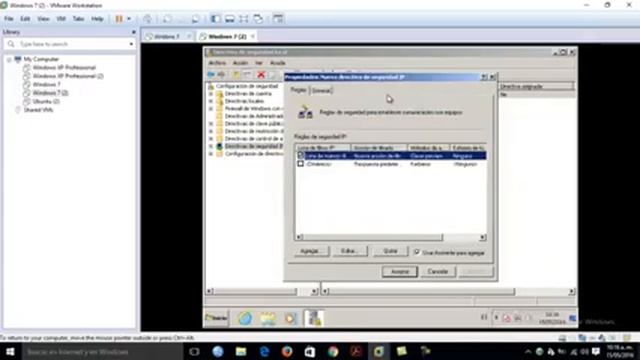Screen dimensions: 640x360
Task: Open the VMware VM menu
Action: (61, 19)
